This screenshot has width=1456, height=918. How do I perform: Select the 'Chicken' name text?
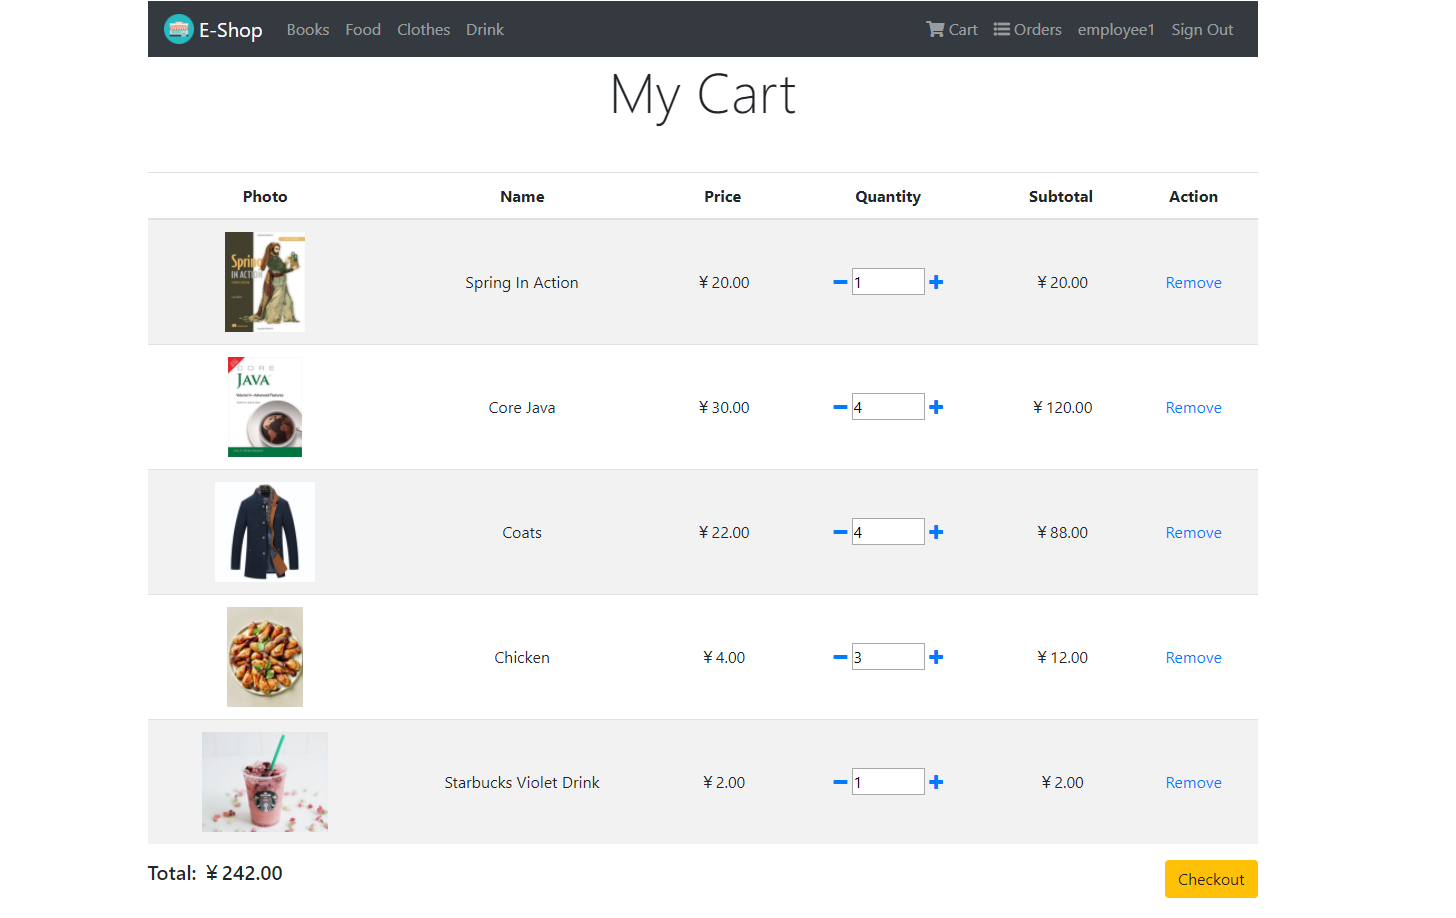click(x=522, y=657)
